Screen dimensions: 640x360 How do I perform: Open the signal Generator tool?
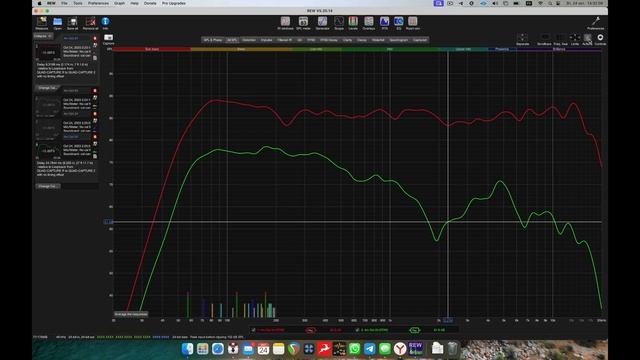coord(322,22)
